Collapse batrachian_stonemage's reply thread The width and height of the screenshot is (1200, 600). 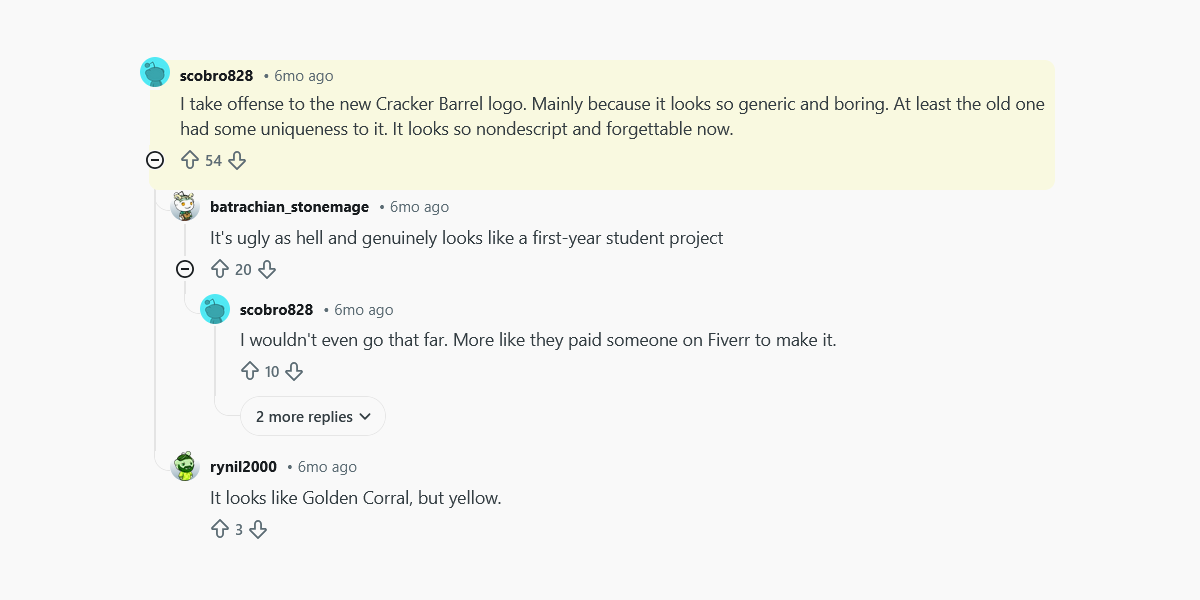click(x=185, y=268)
